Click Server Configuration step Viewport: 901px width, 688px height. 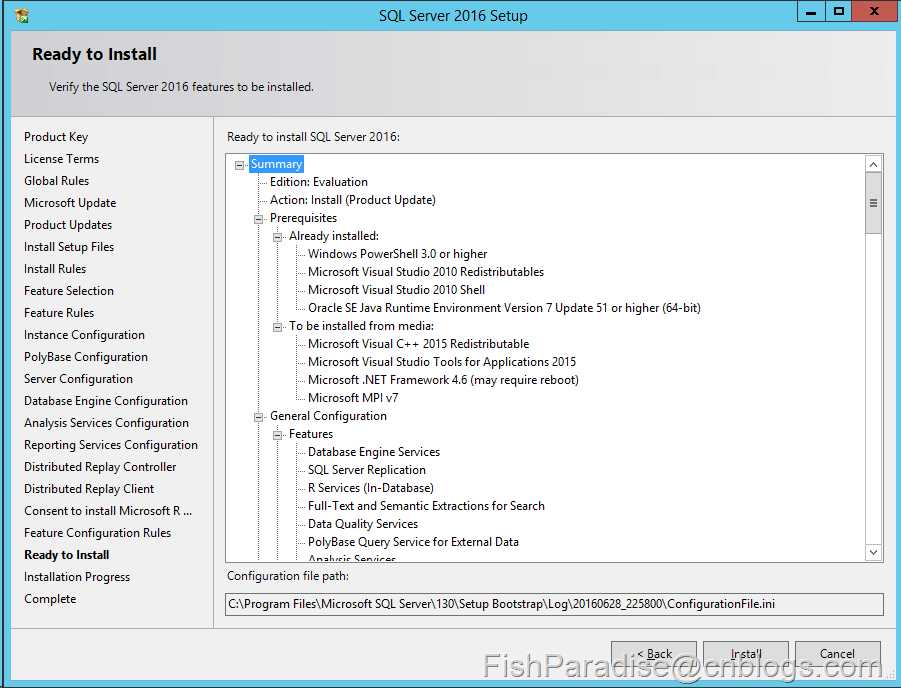coord(78,379)
